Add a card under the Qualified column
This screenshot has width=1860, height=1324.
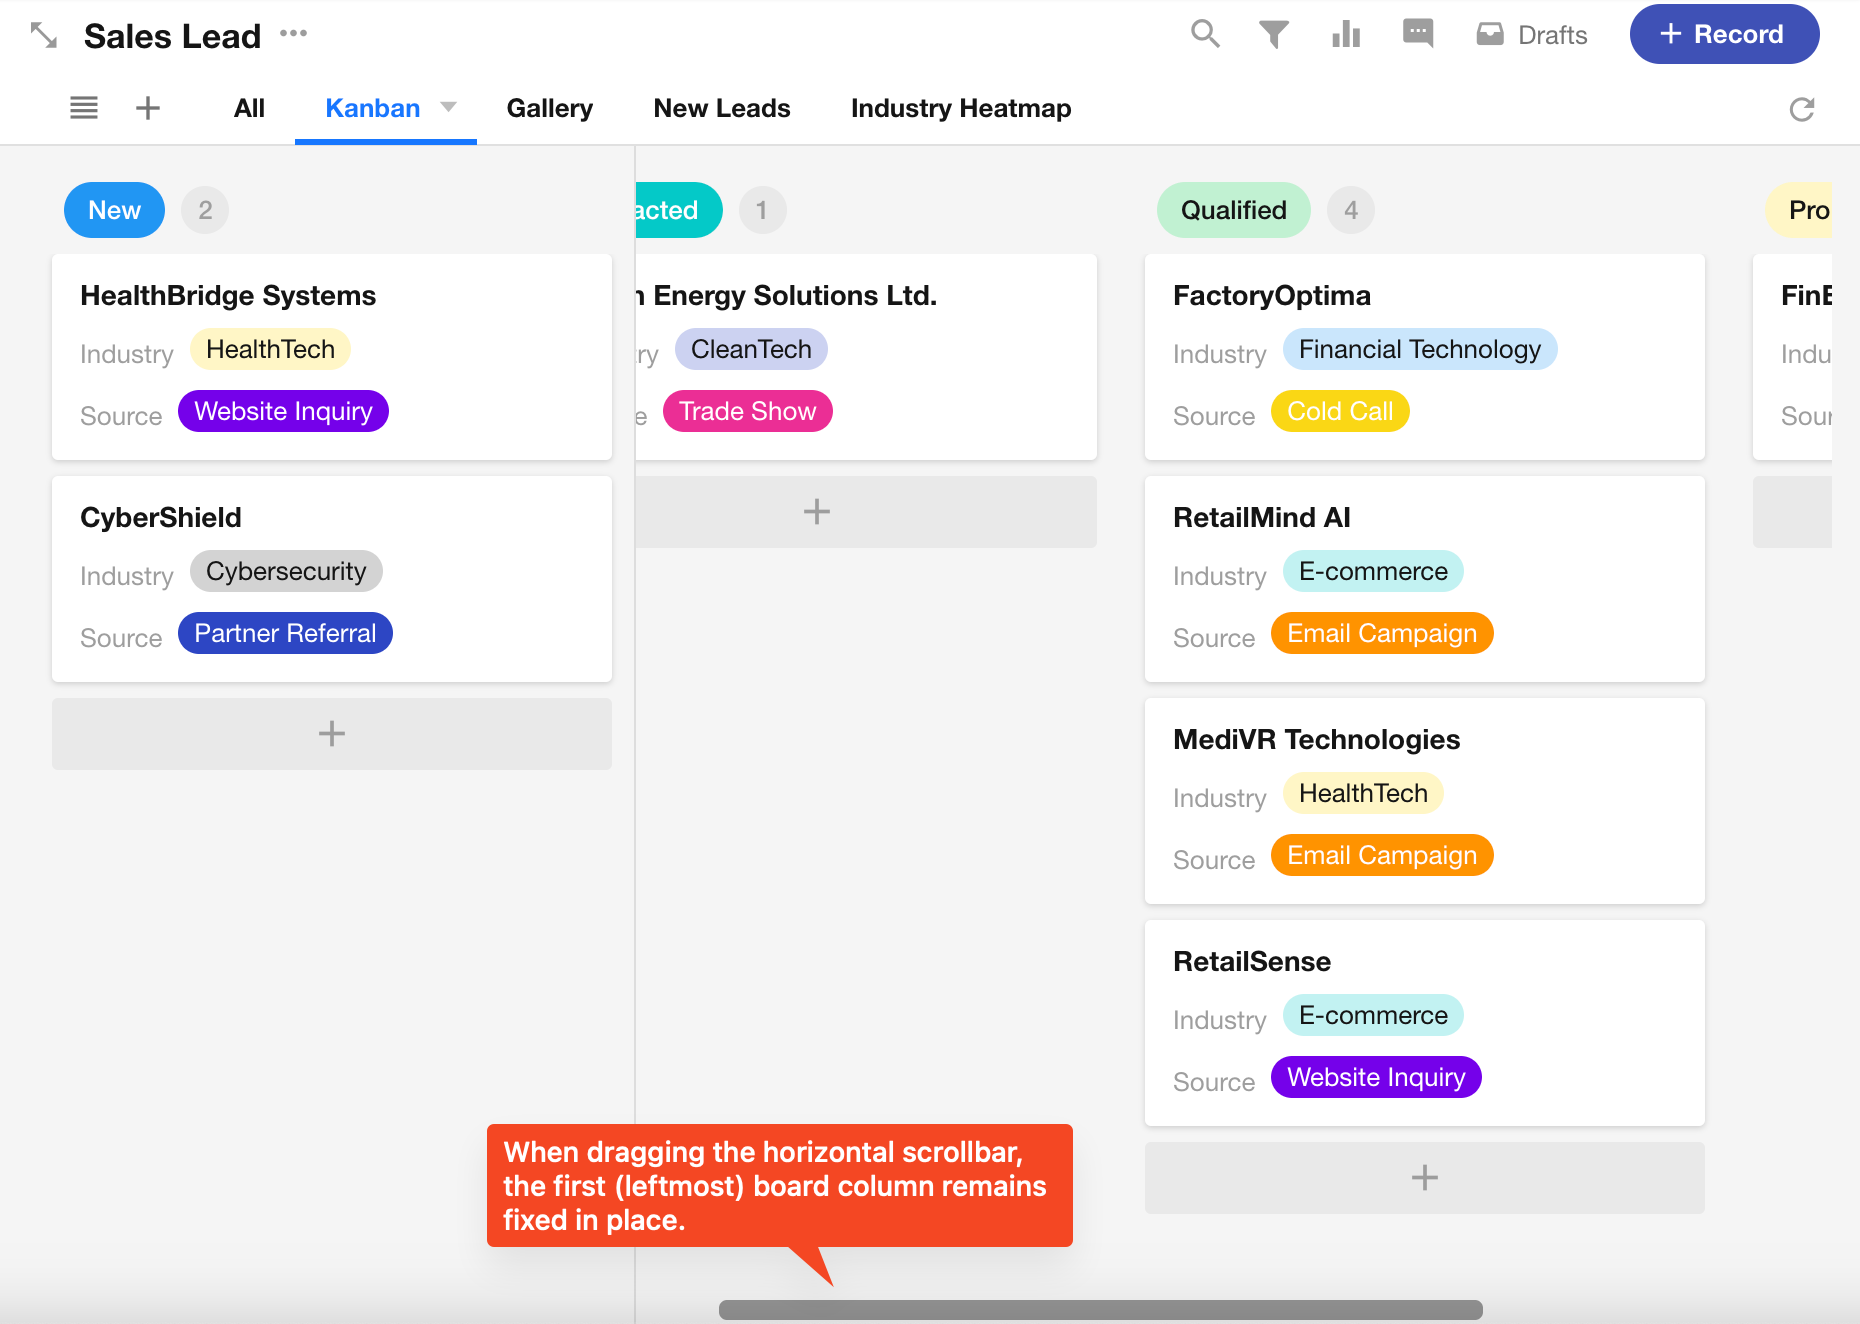pos(1424,1178)
